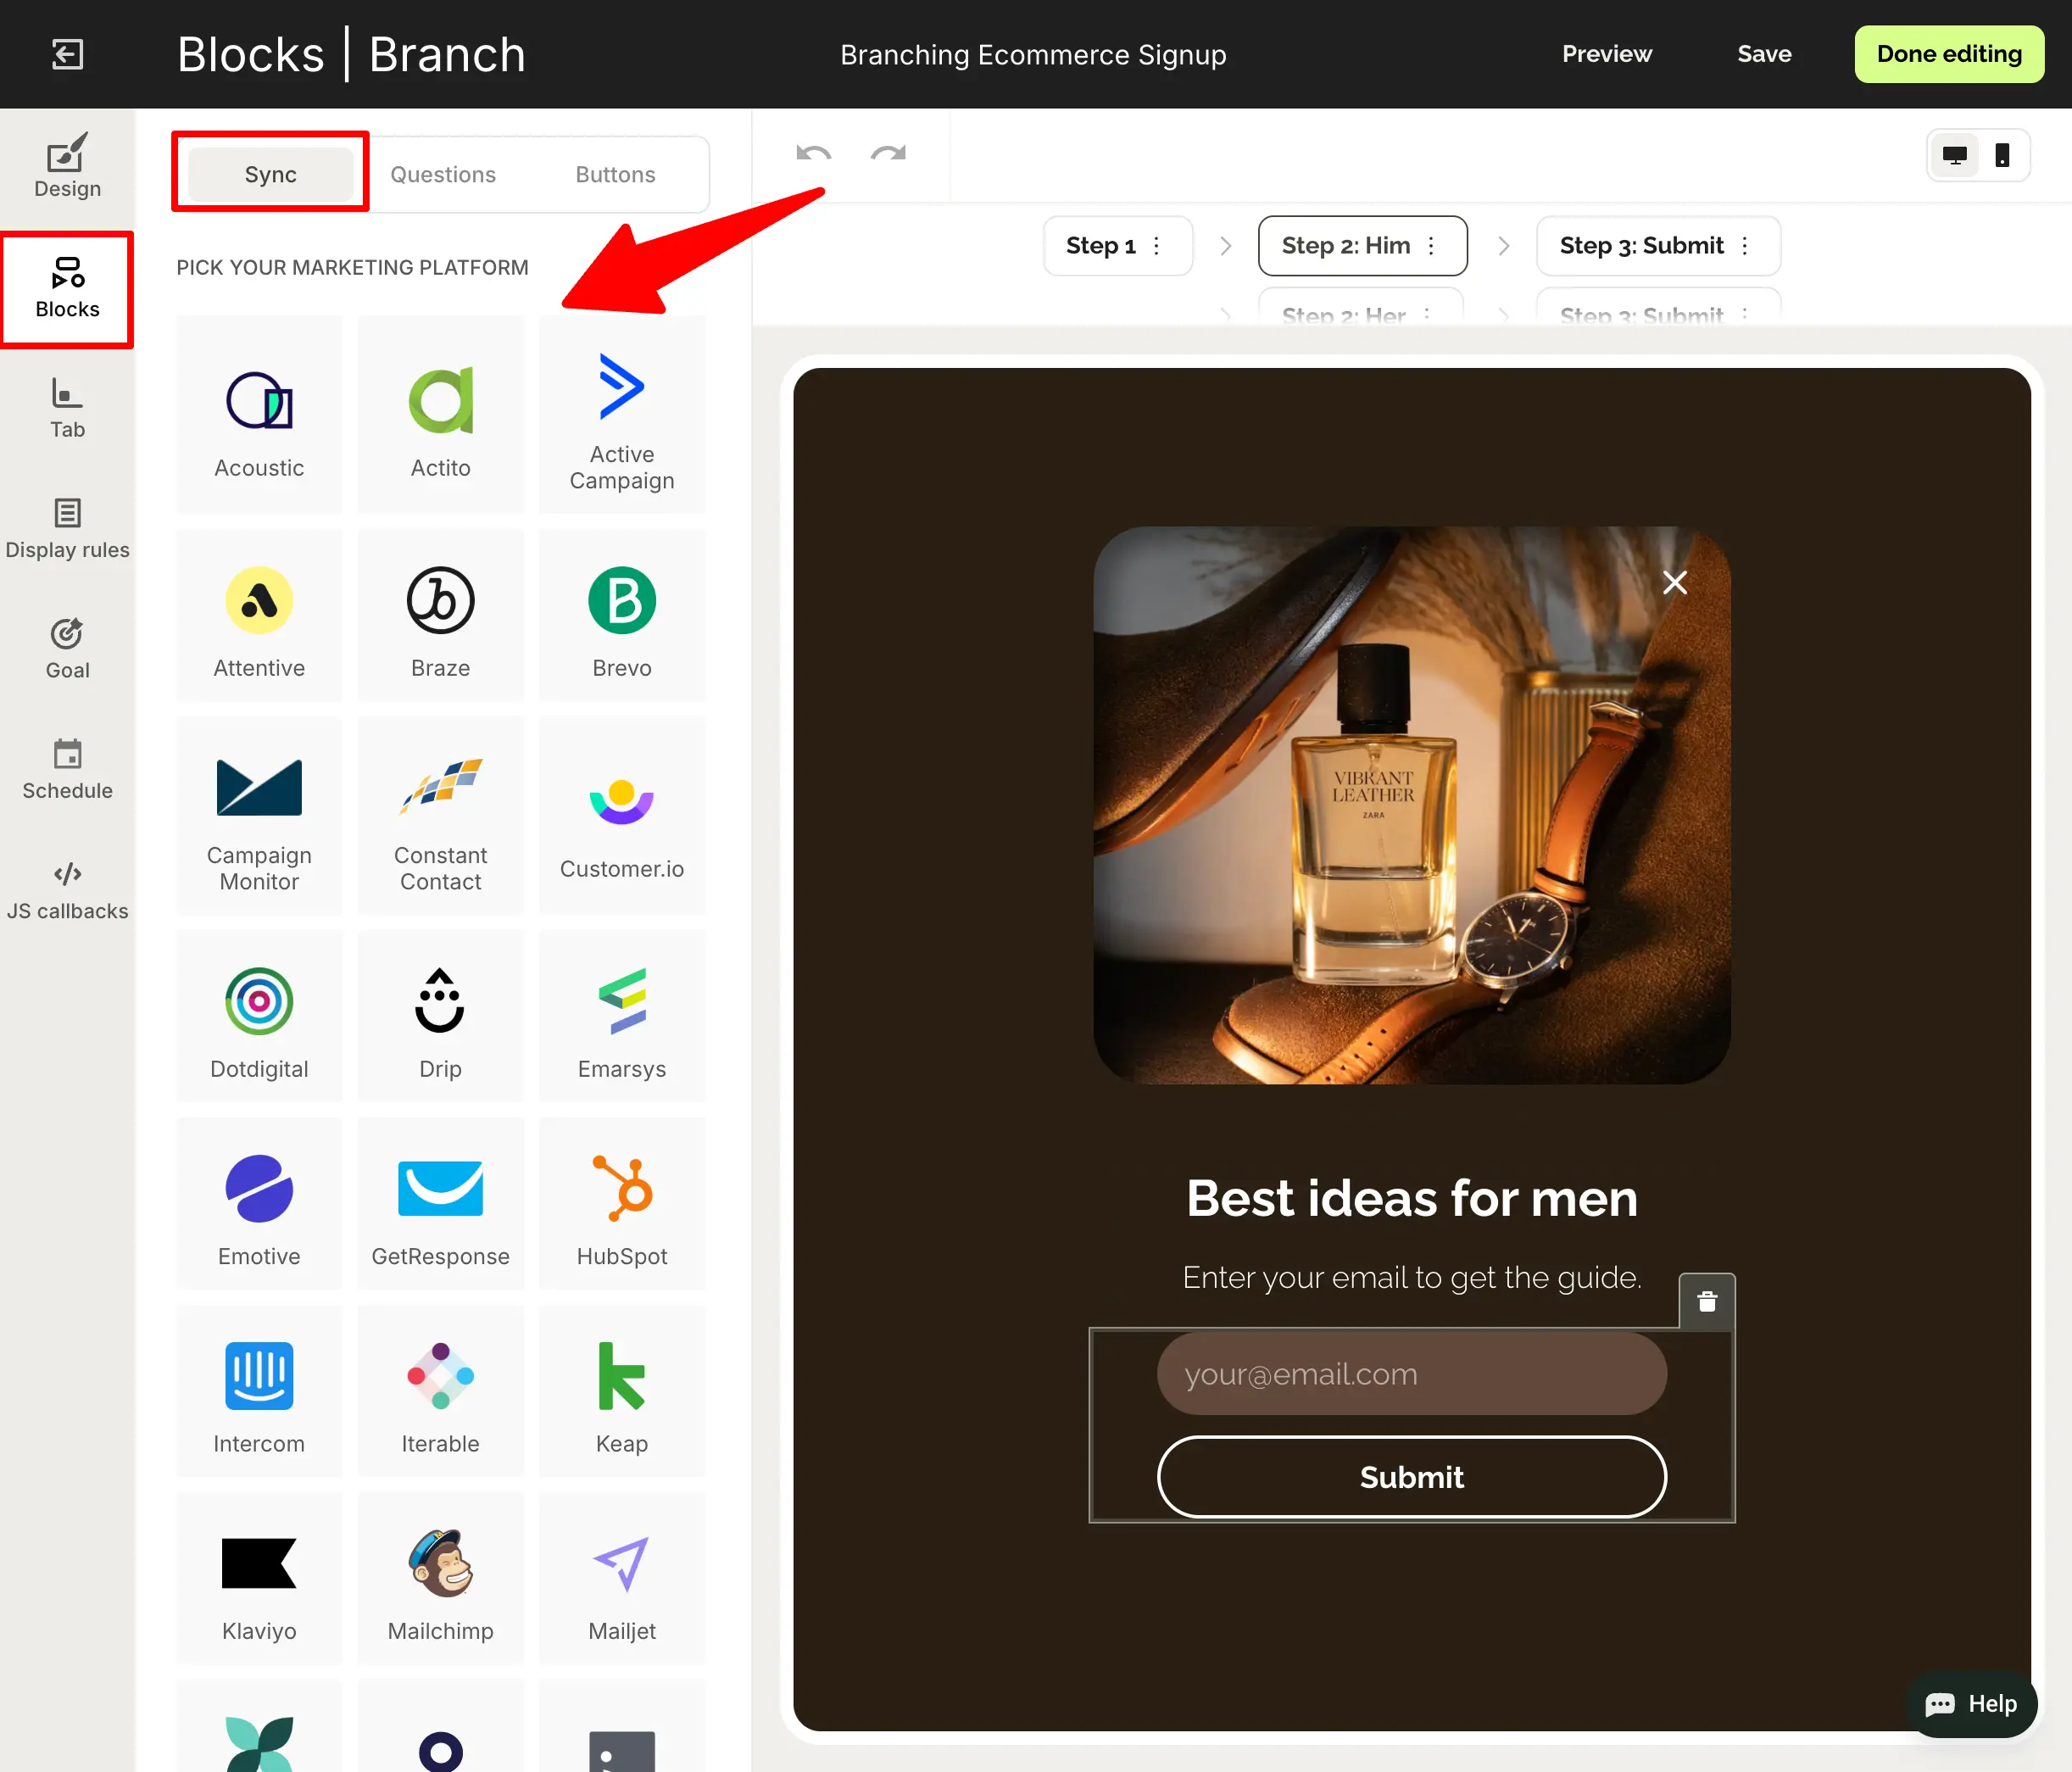Image resolution: width=2072 pixels, height=1772 pixels.
Task: Switch to mobile preview mode
Action: pos(2003,155)
